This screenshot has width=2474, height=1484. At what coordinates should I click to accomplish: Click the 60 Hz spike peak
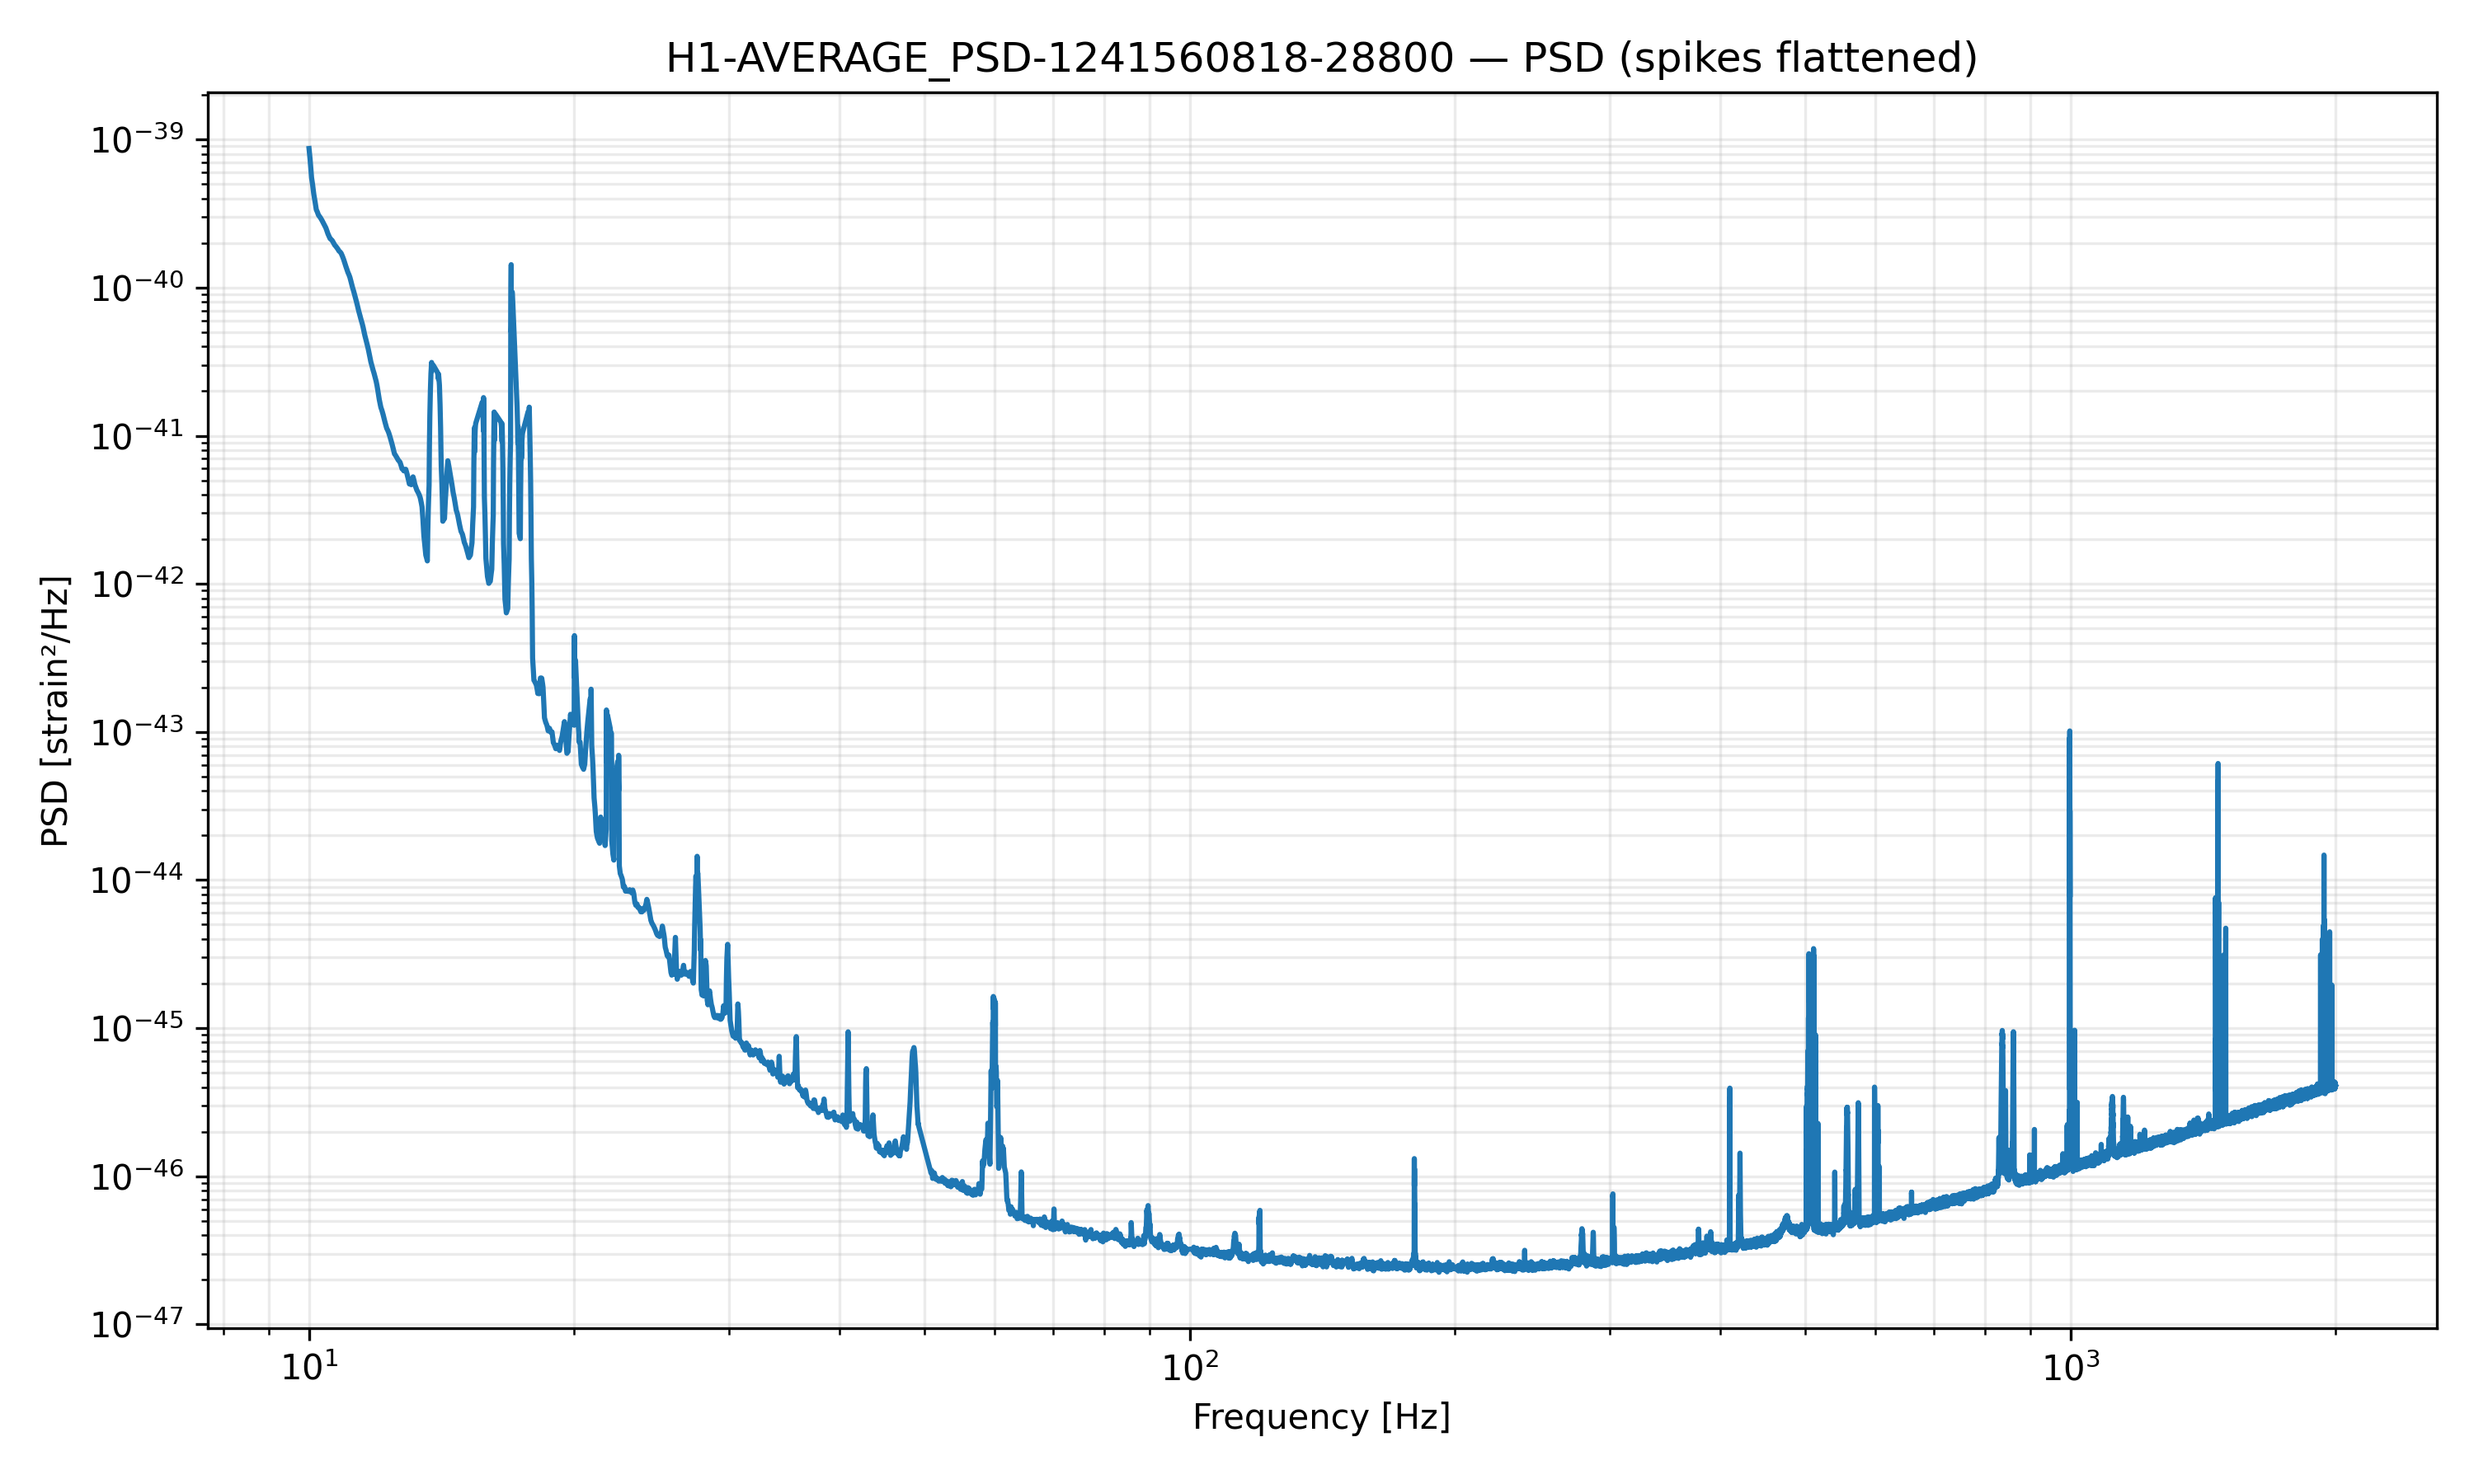(993, 997)
